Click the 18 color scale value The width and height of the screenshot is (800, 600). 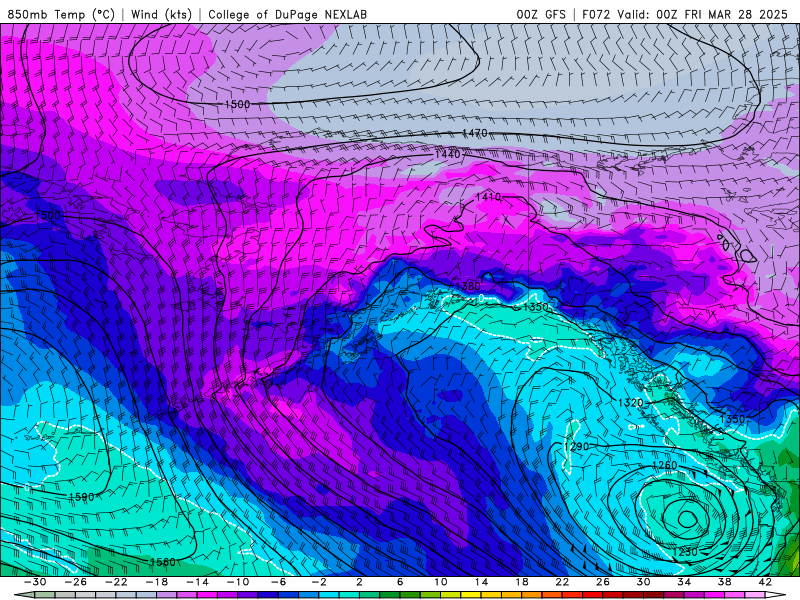(x=521, y=582)
